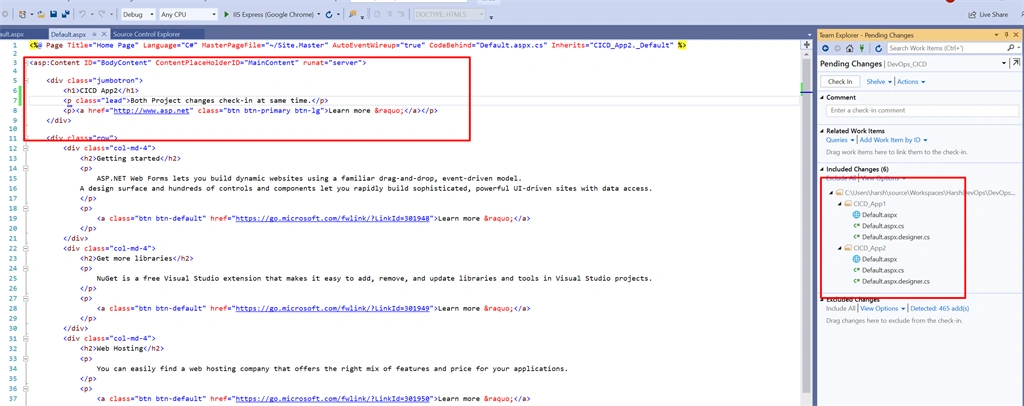
Task: Collapse the Included Changes section
Action: coord(822,169)
